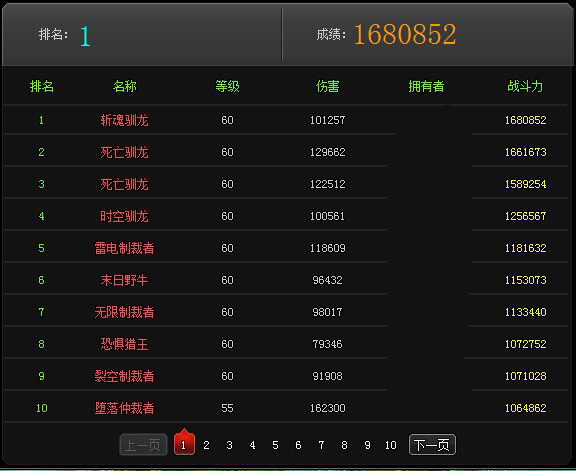Image resolution: width=576 pixels, height=471 pixels.
Task: Click damage value 100561
Action: (327, 216)
